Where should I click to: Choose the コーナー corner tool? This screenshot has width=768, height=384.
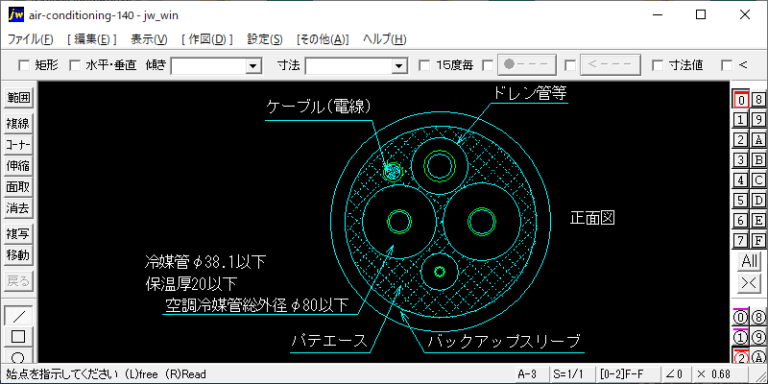tap(19, 145)
